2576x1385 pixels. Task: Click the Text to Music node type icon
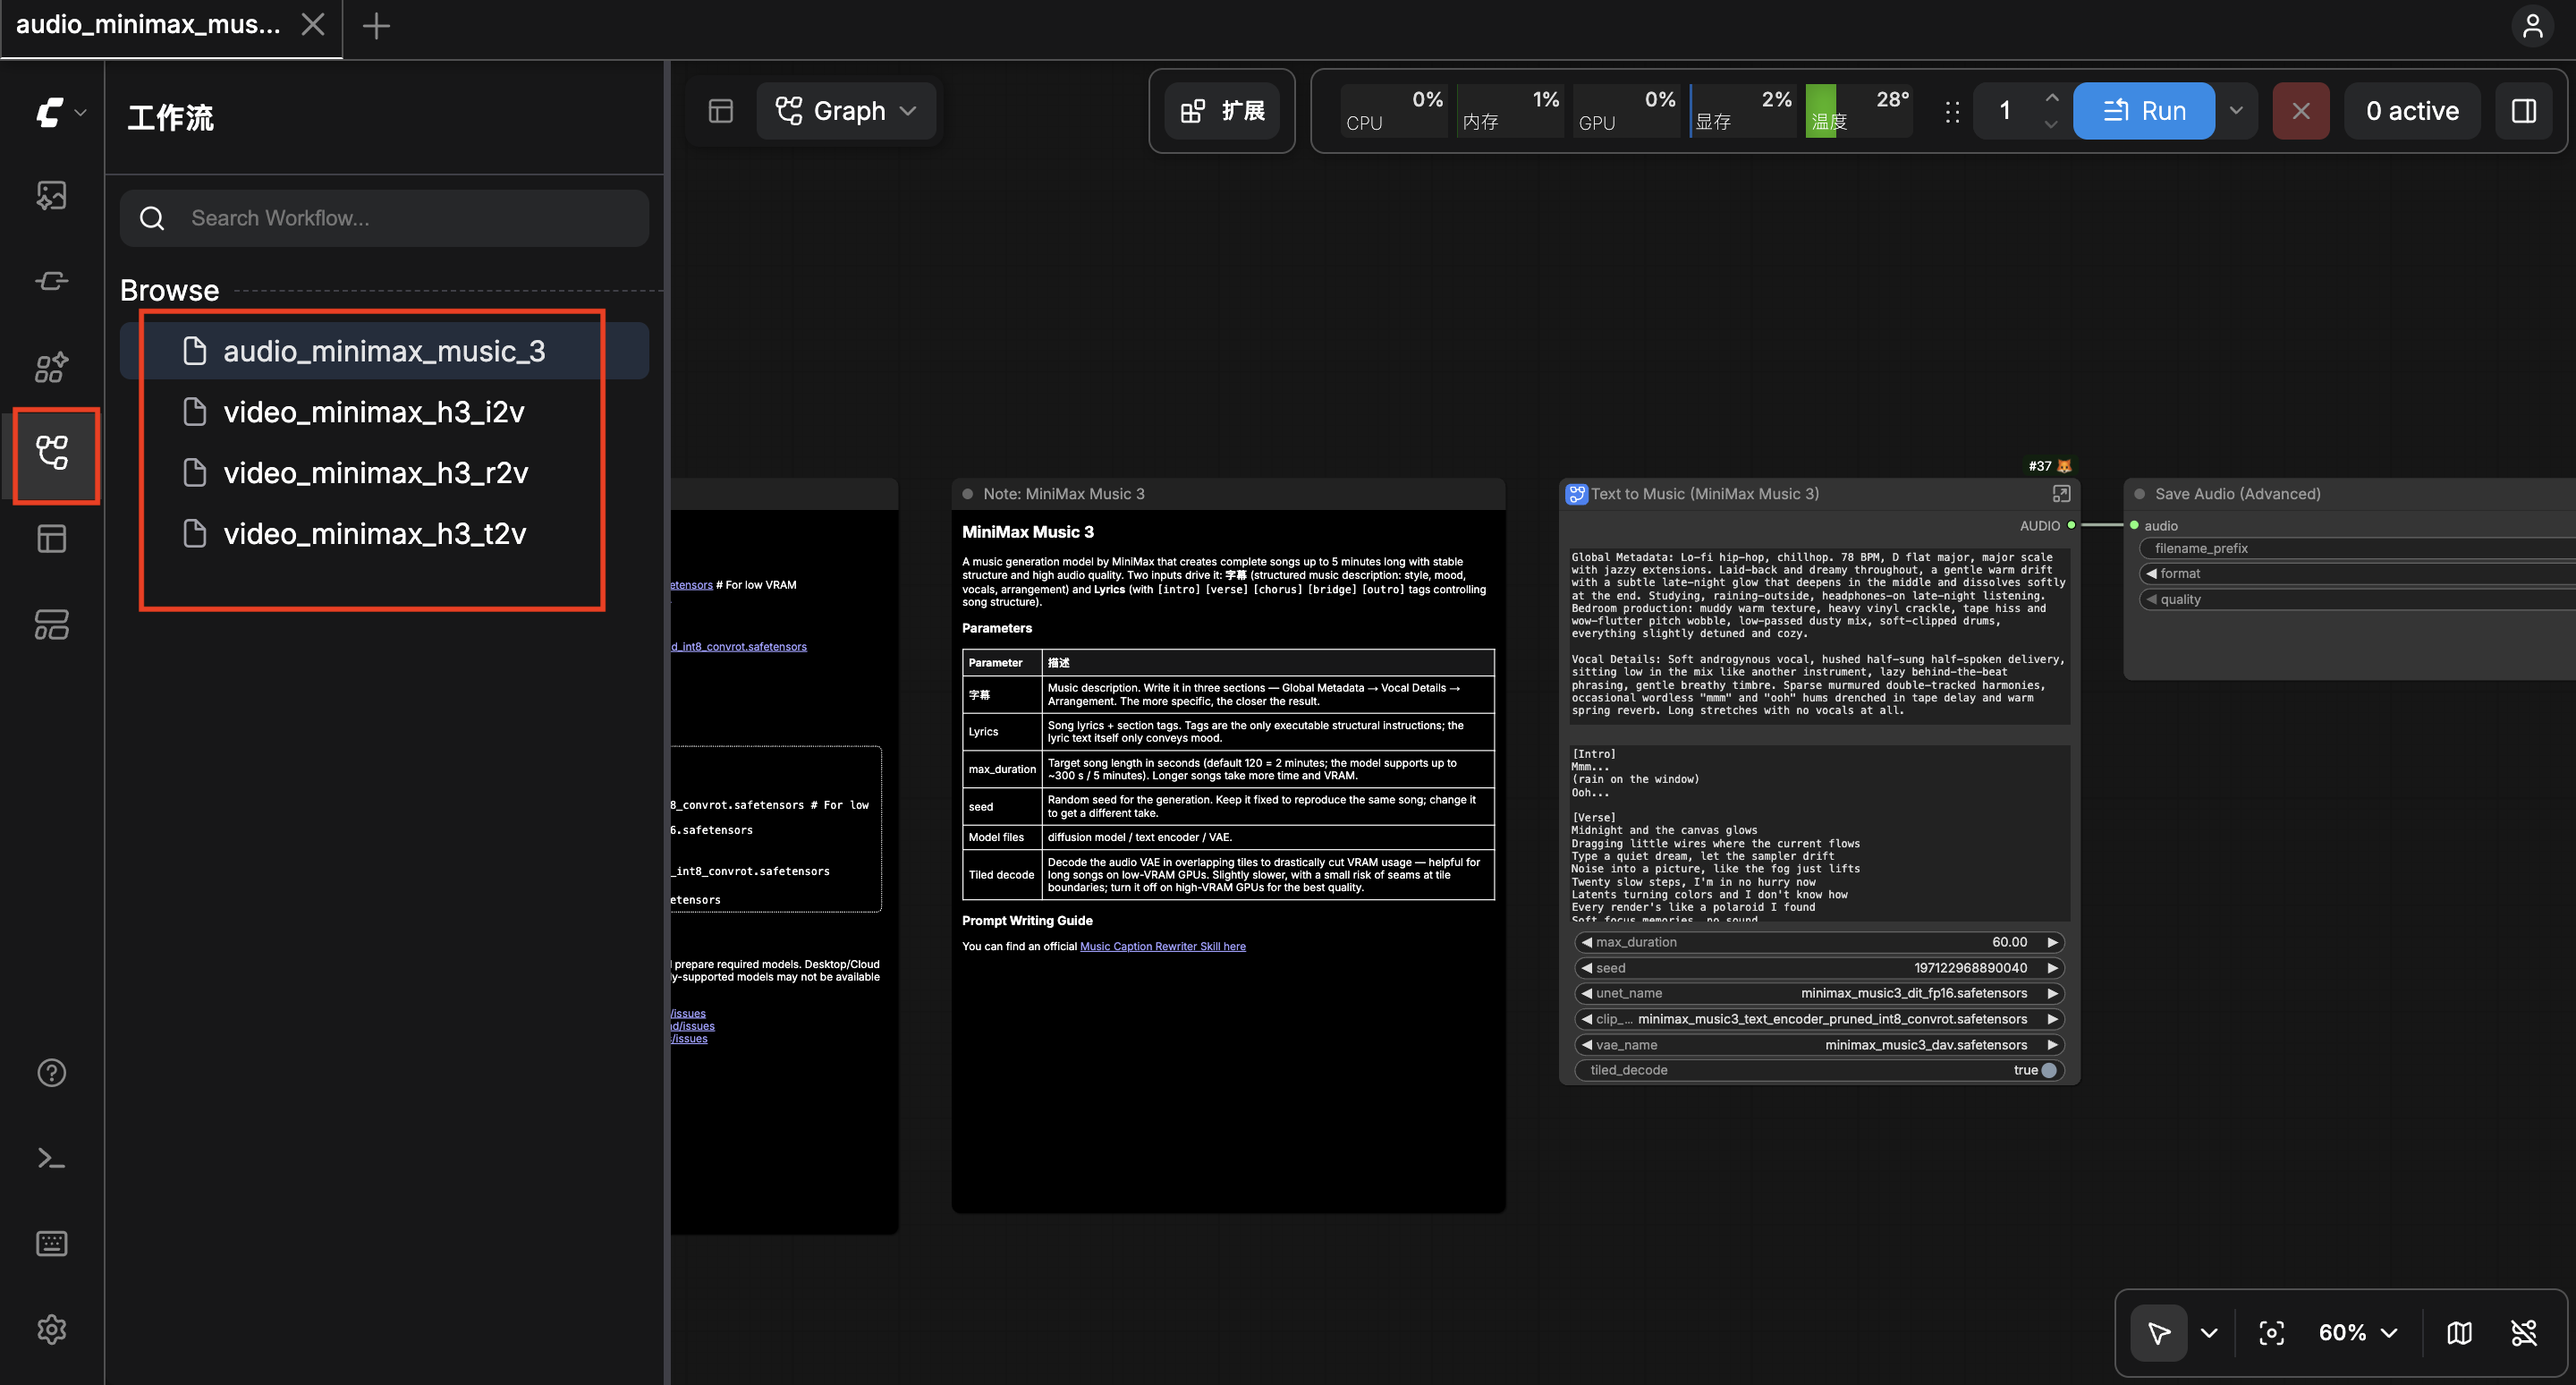(x=1576, y=494)
